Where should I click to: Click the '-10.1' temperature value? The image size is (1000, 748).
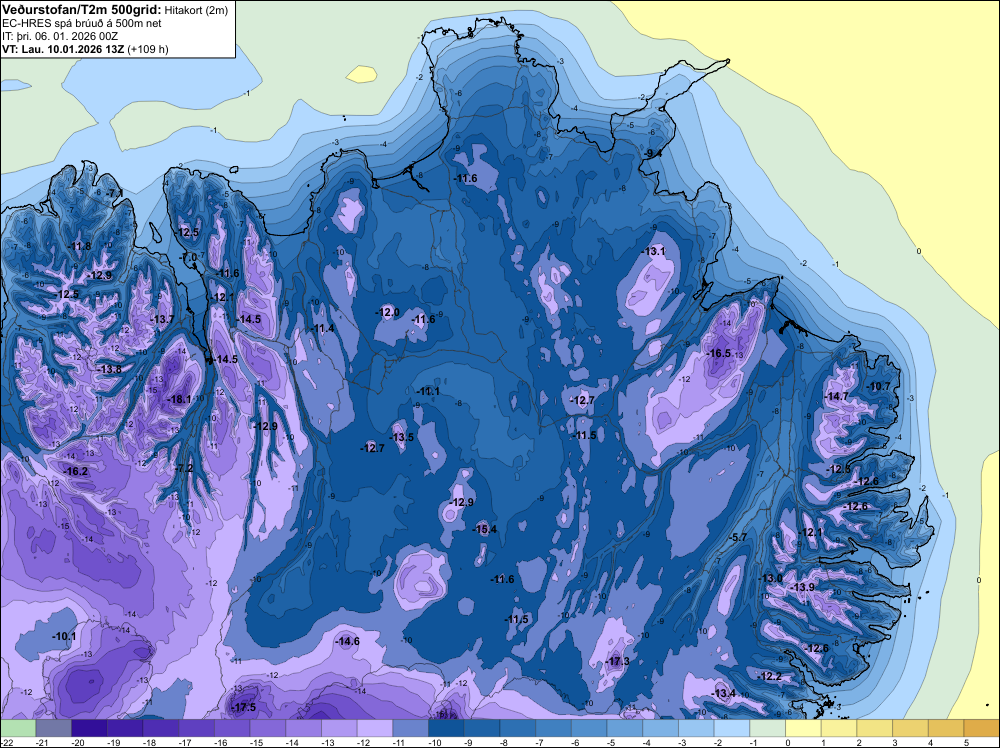[x=64, y=636]
